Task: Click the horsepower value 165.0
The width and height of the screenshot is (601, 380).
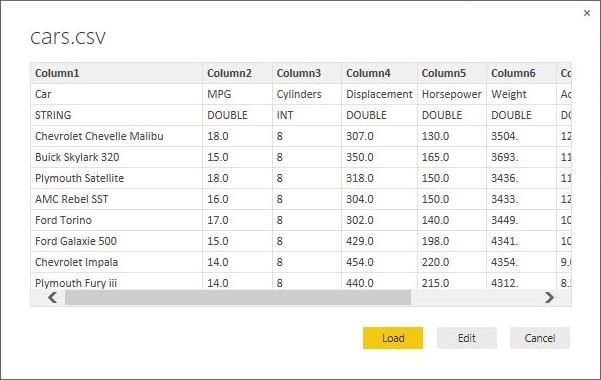Action: pos(452,157)
